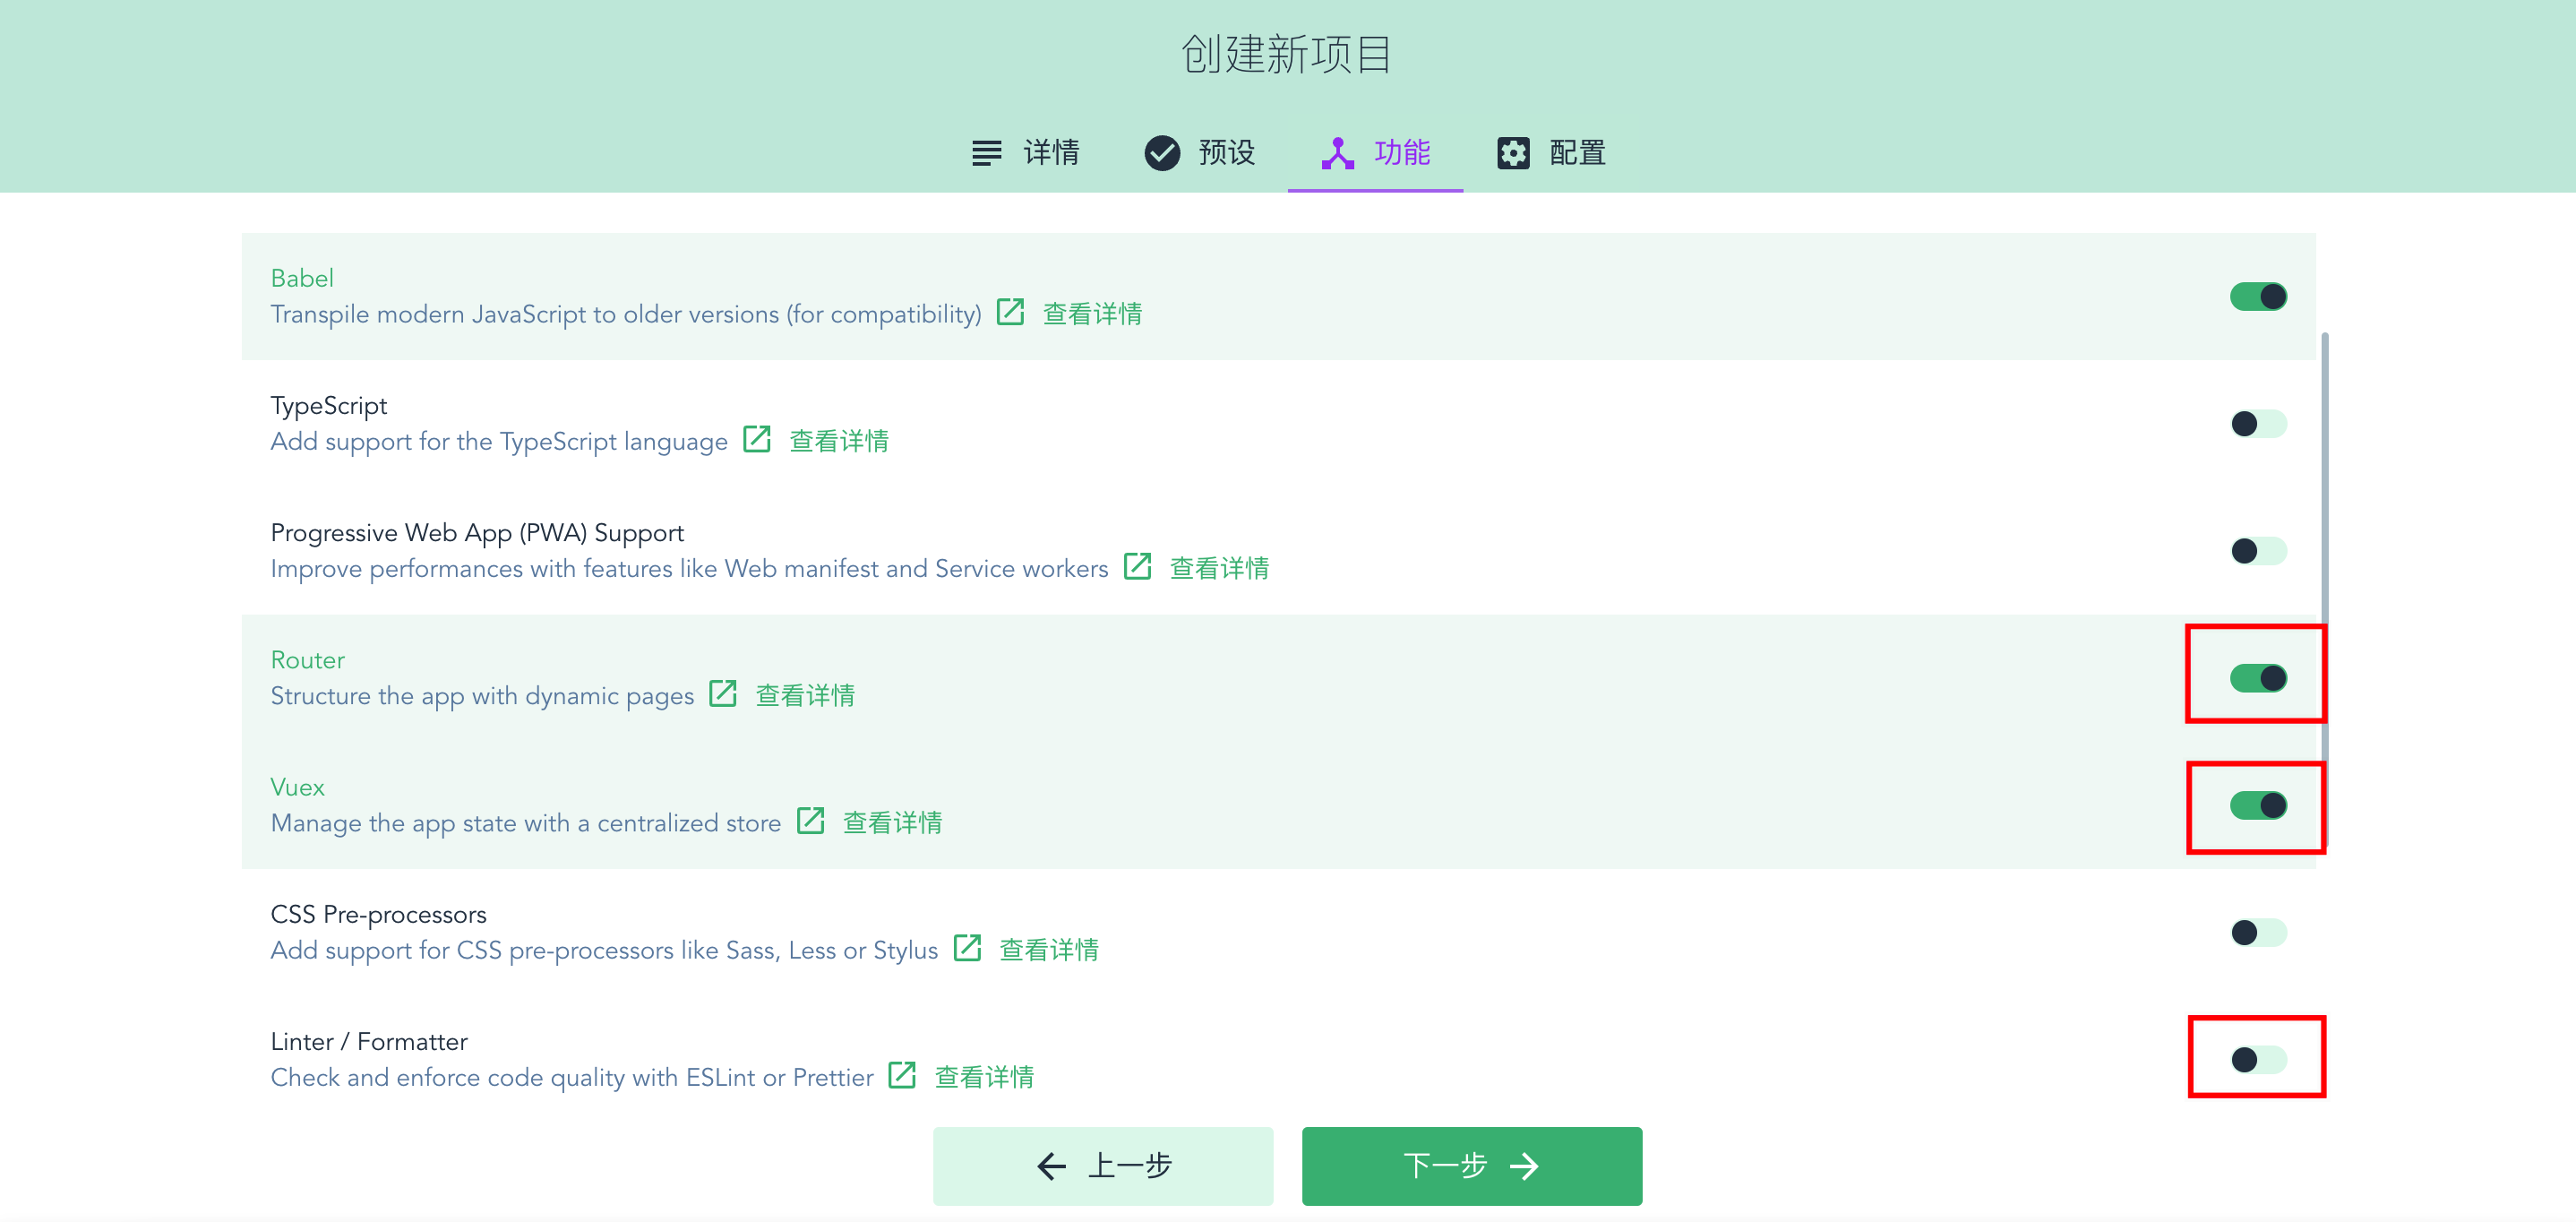This screenshot has width=2576, height=1222.
Task: Enable the TypeScript toggle switch
Action: click(x=2257, y=424)
